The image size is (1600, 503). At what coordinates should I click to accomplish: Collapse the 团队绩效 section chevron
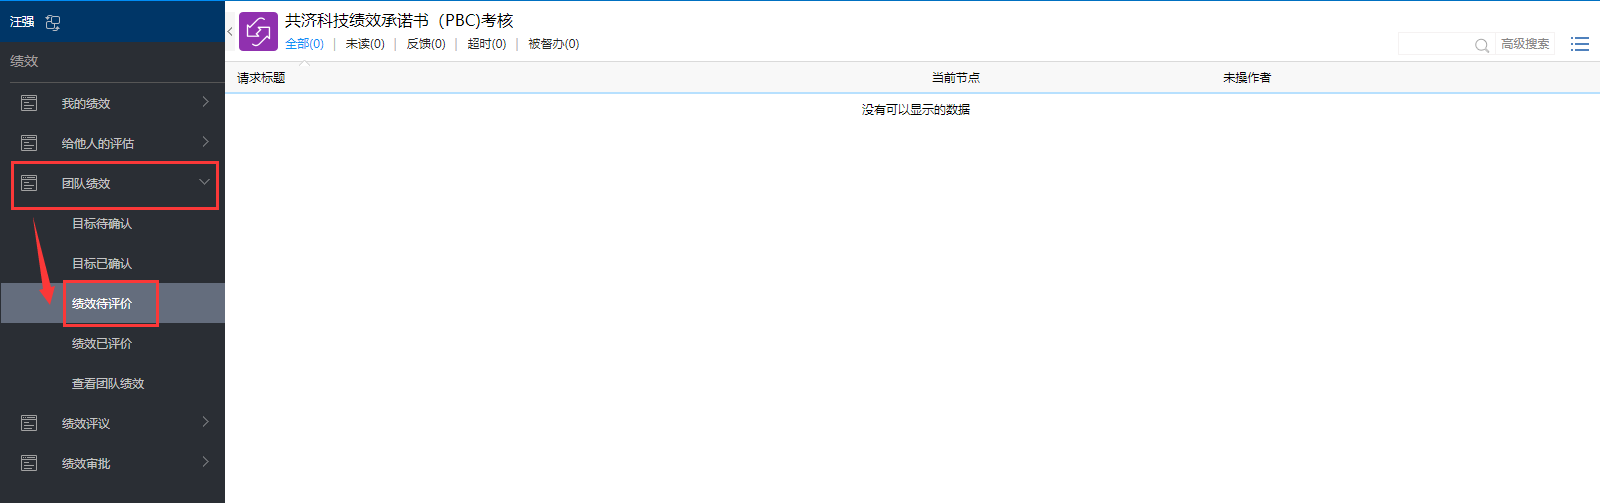(204, 182)
